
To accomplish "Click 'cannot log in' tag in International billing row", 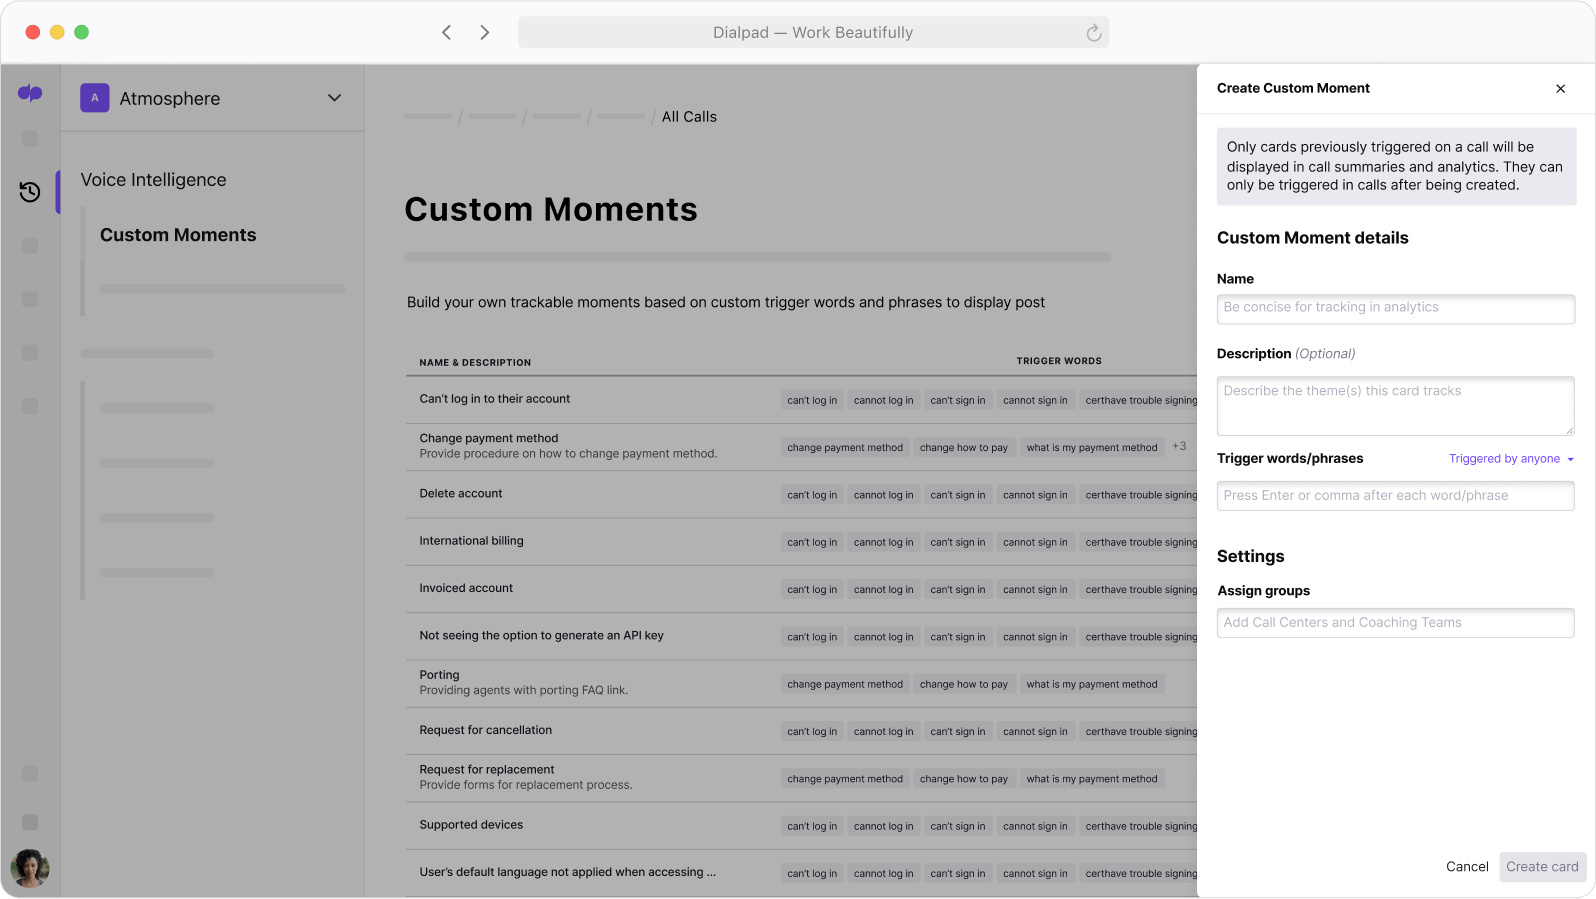I will click(x=884, y=543).
